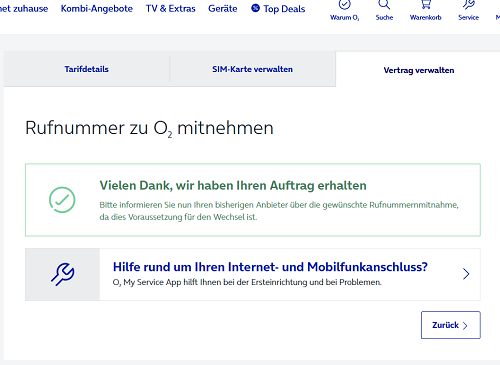This screenshot has height=365, width=500.
Task: Select the Vertrag verwalten tab
Action: click(419, 70)
